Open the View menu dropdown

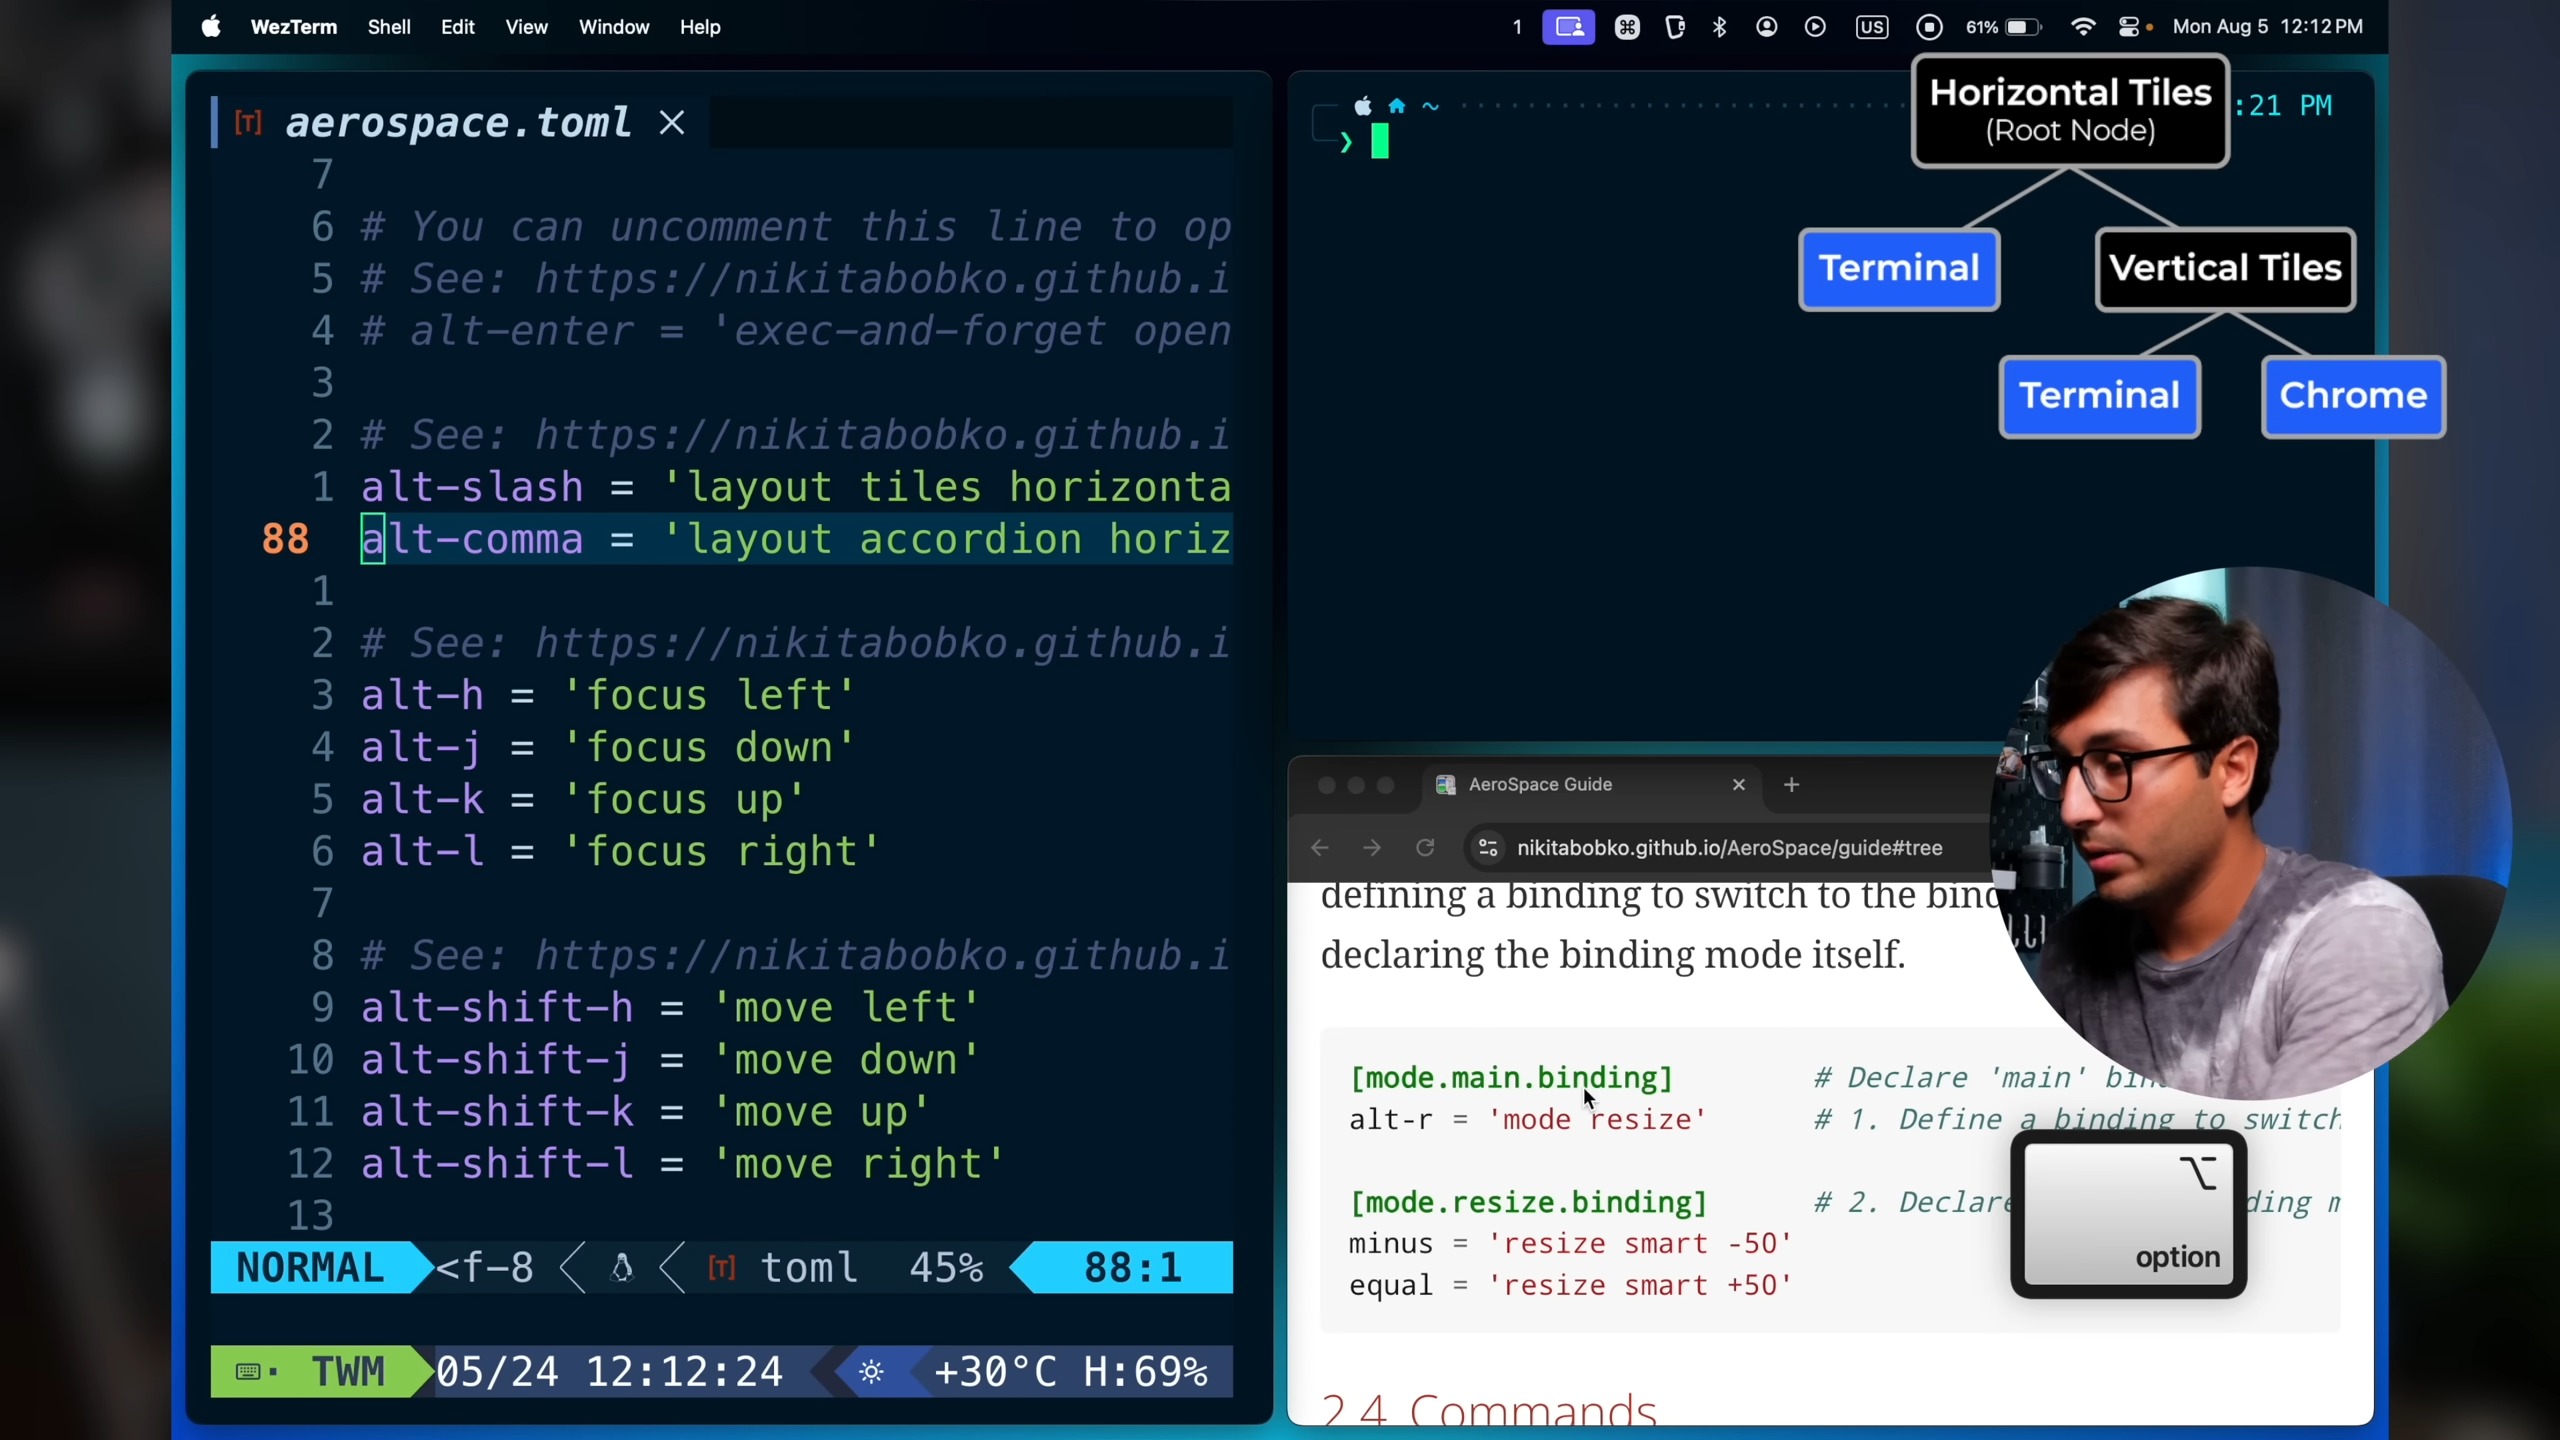point(526,27)
